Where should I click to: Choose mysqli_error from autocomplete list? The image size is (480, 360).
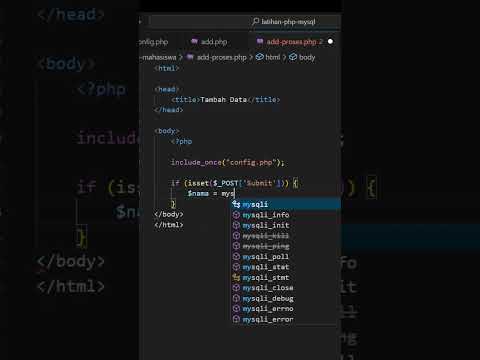point(286,319)
